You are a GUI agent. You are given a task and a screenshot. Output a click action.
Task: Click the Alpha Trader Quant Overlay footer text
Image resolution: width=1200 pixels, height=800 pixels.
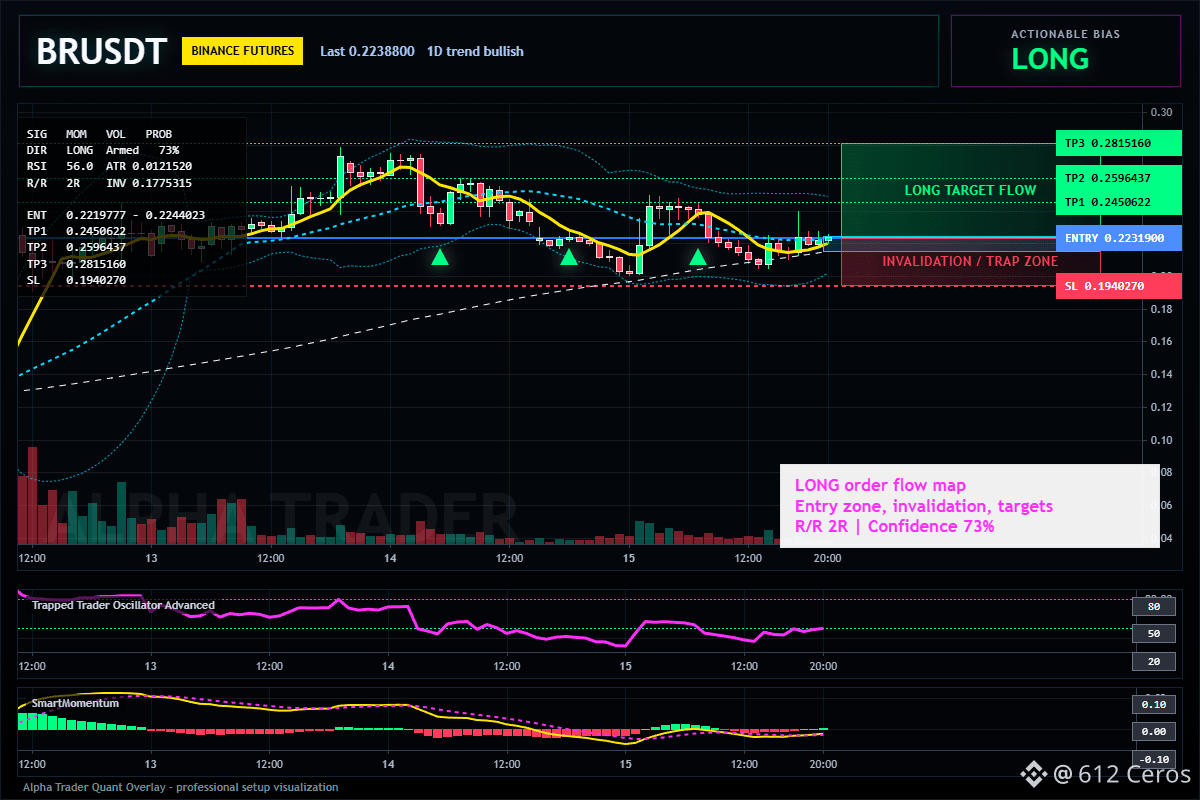[x=181, y=787]
